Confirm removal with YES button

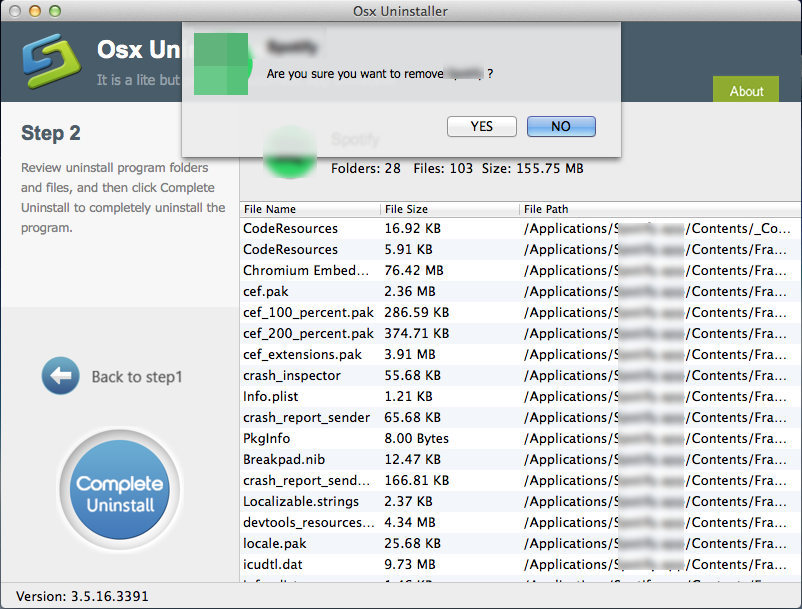(481, 127)
